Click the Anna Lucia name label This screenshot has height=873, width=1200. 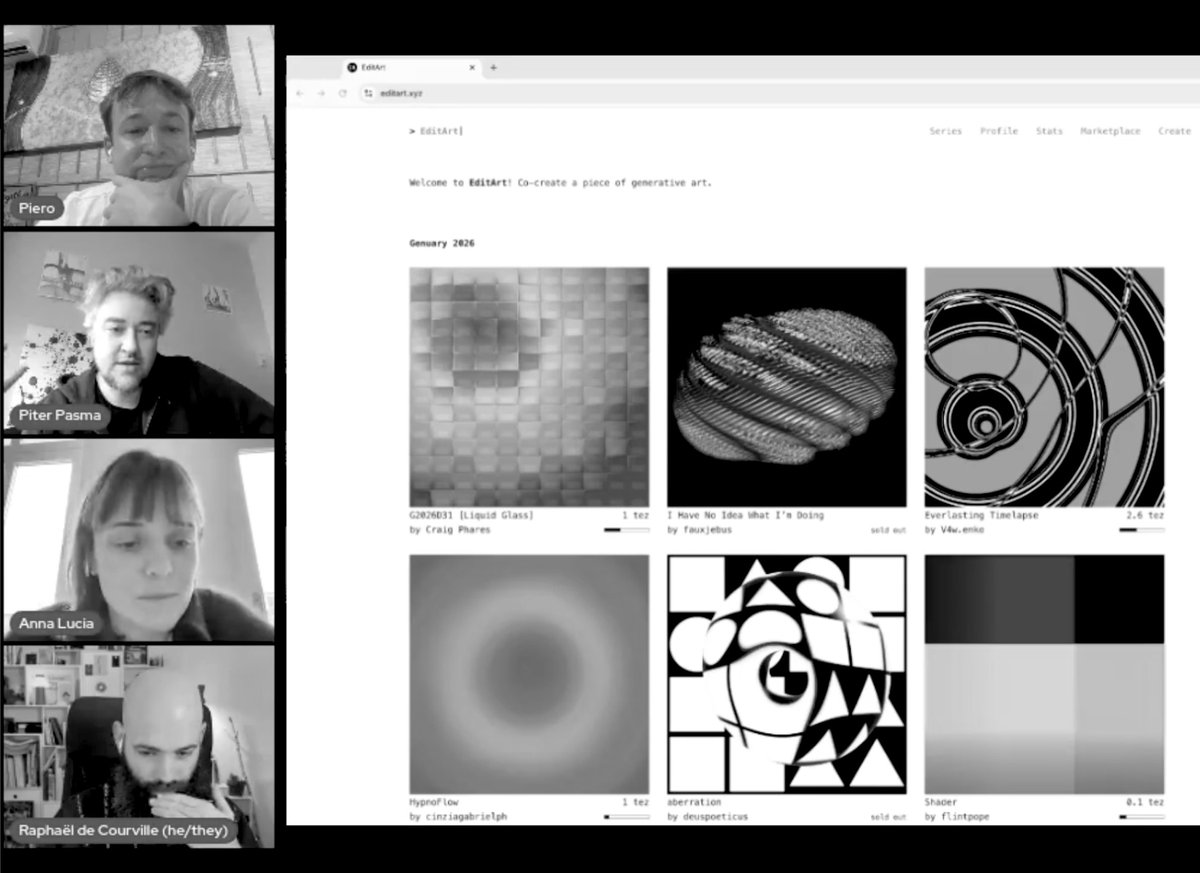coord(56,623)
